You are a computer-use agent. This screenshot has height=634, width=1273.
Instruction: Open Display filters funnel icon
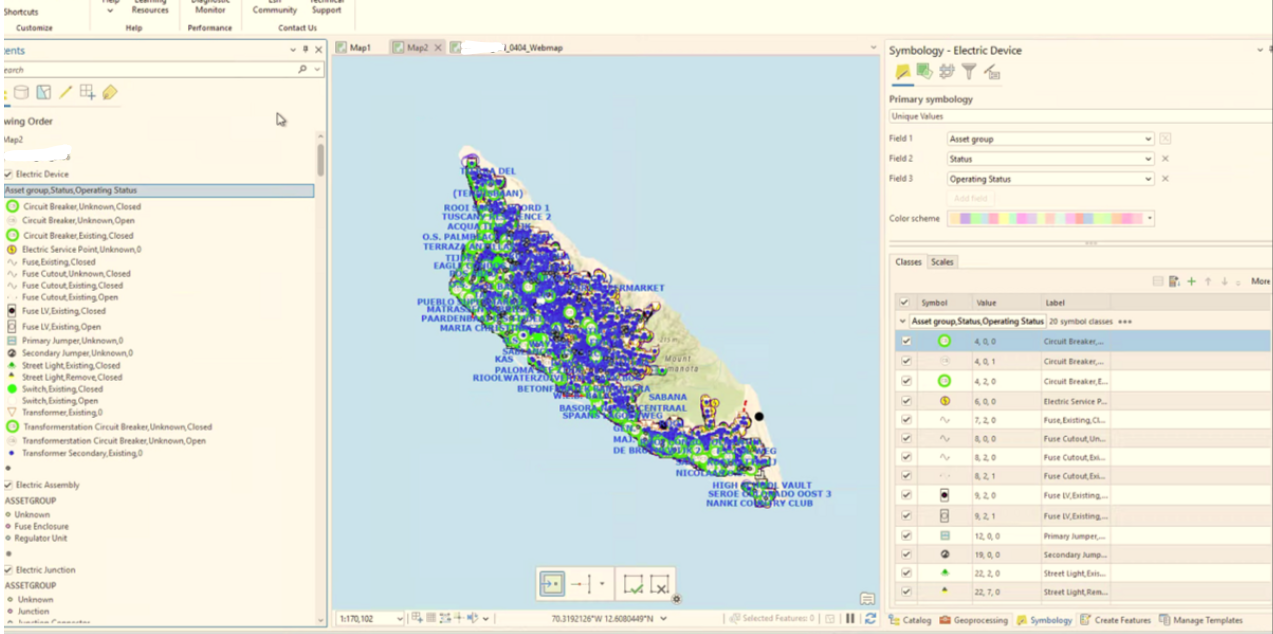[x=969, y=71]
